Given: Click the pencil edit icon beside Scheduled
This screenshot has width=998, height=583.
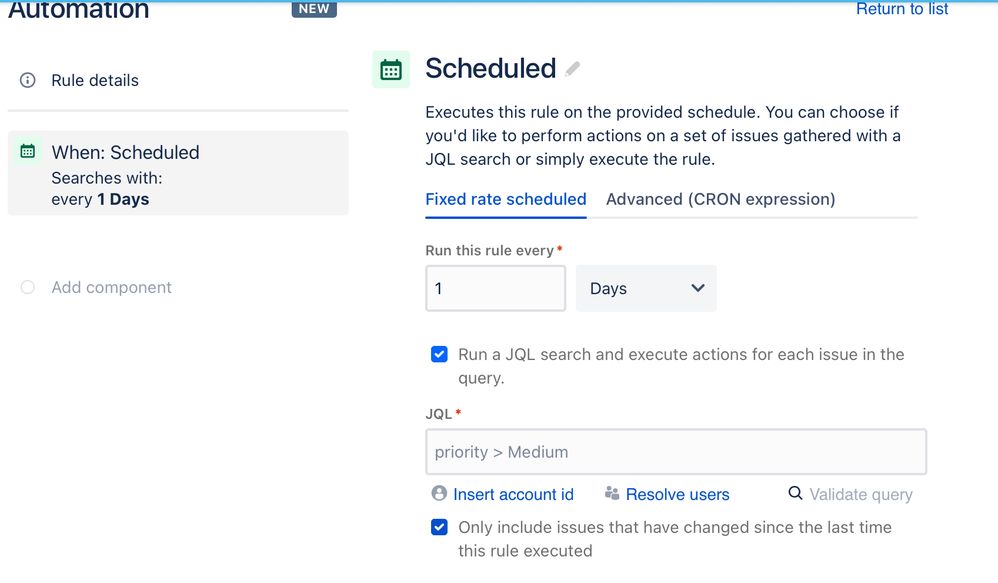Looking at the screenshot, I should point(573,69).
